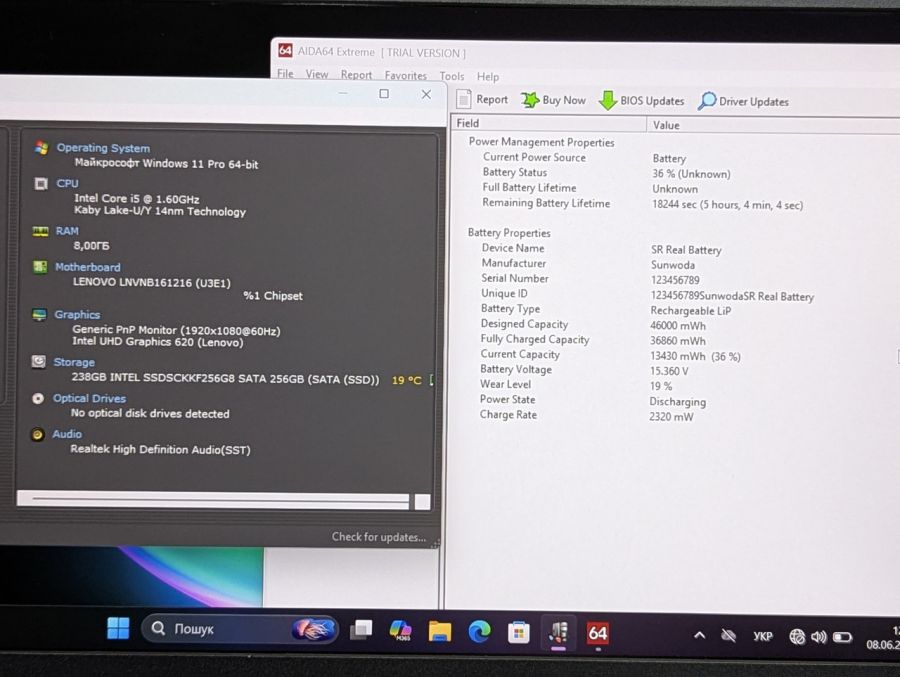The height and width of the screenshot is (677, 900).
Task: Click the 36860 mWh value
Action: (678, 341)
